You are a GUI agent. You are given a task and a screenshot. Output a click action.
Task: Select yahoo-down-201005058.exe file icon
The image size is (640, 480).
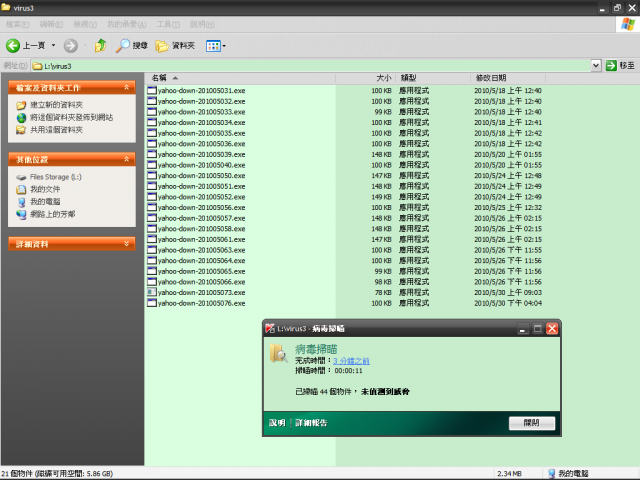(x=152, y=228)
